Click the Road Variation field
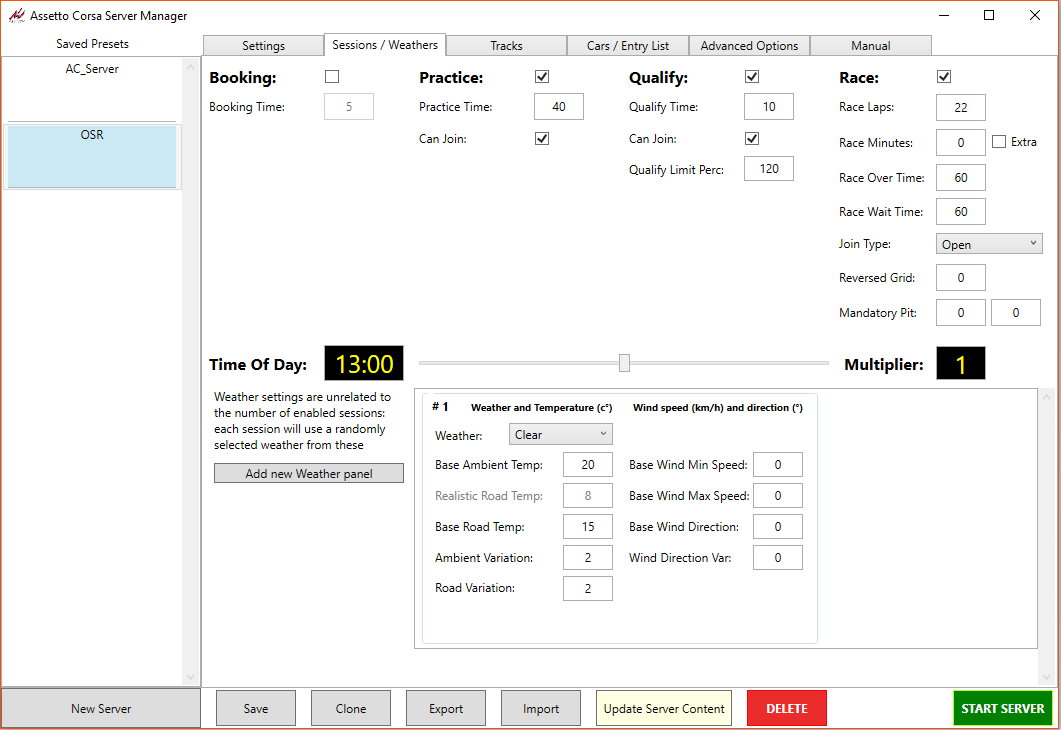 587,588
